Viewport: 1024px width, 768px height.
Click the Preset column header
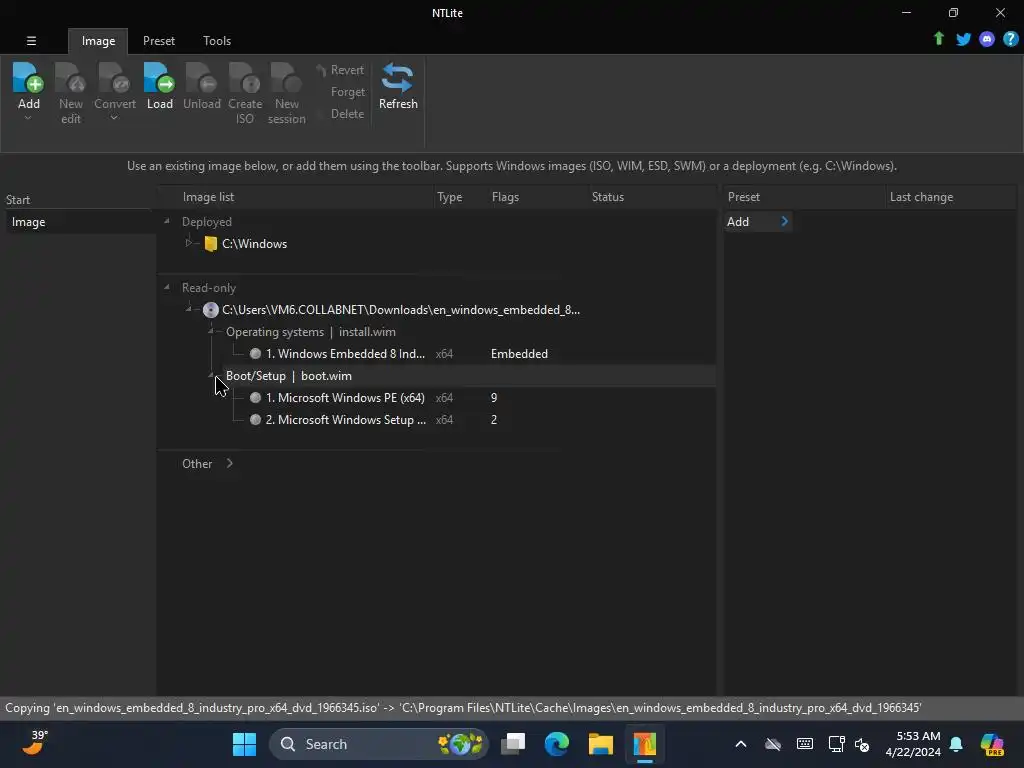(804, 197)
